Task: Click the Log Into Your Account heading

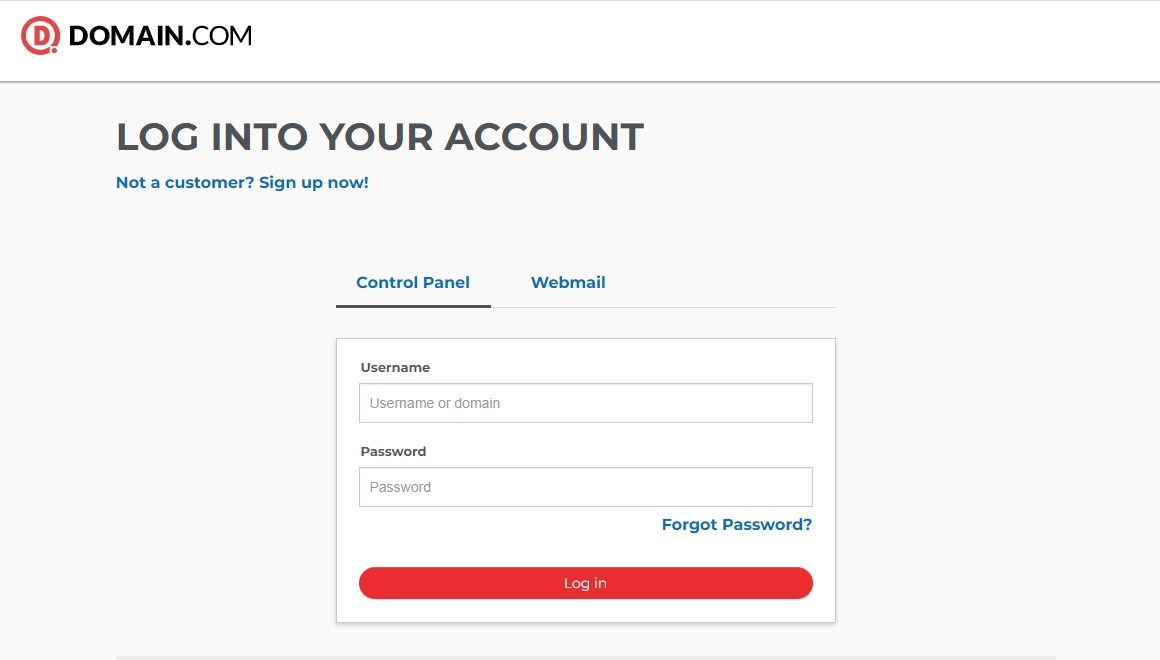Action: click(380, 137)
